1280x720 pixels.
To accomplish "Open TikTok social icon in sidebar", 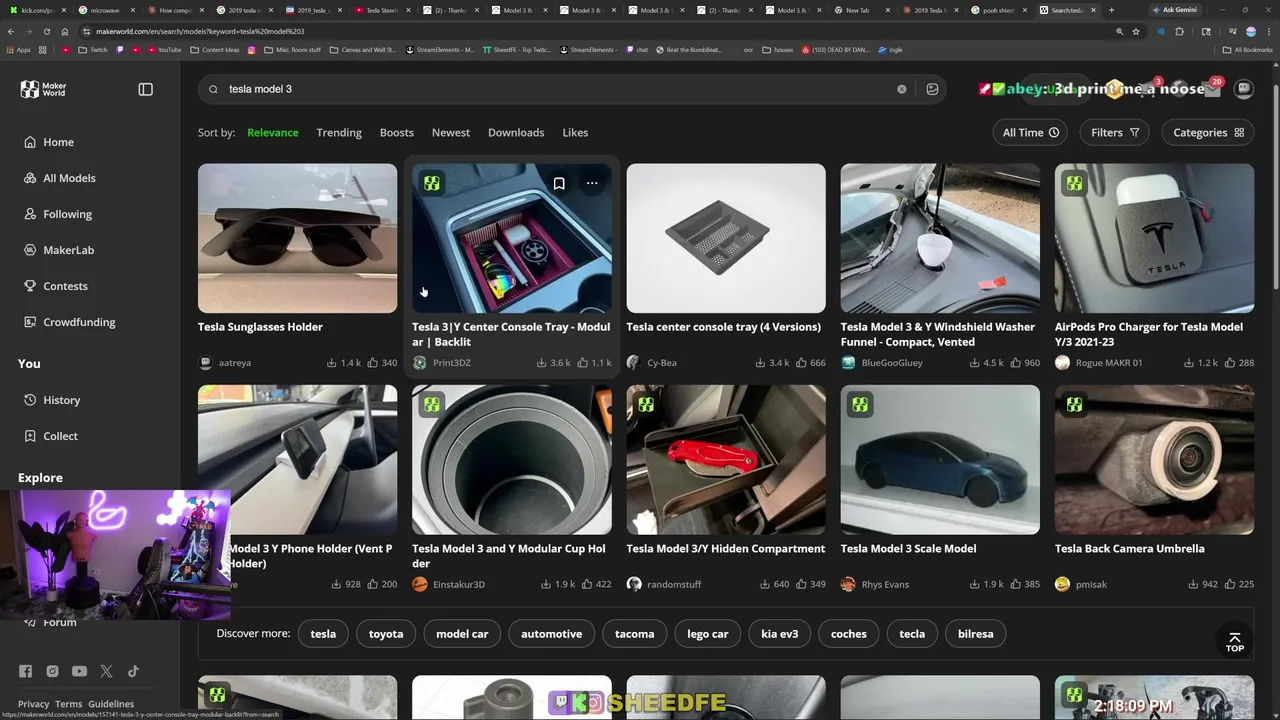I will [133, 671].
